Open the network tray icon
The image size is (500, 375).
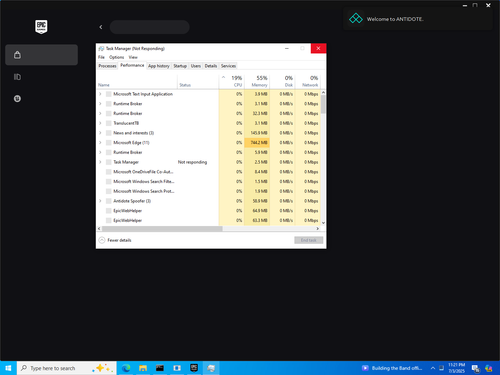tap(441, 368)
